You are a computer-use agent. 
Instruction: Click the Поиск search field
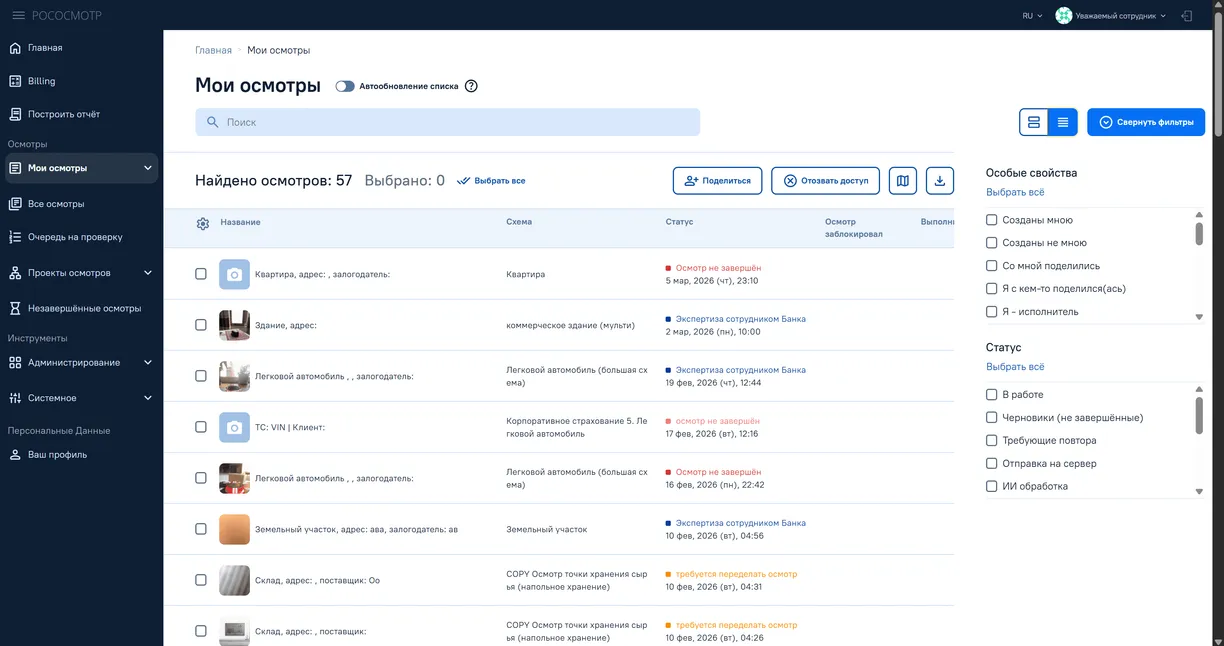pos(447,122)
